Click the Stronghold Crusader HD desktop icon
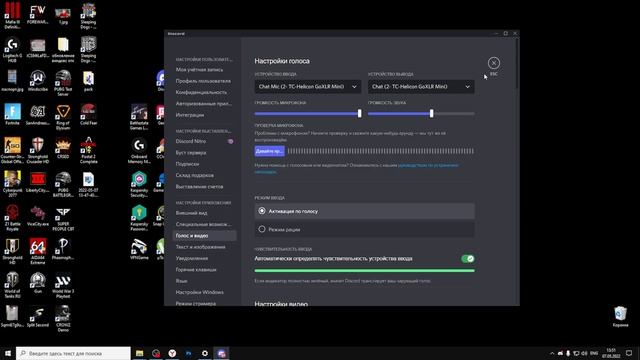Viewport: 640px width, 360px height. 38,151
